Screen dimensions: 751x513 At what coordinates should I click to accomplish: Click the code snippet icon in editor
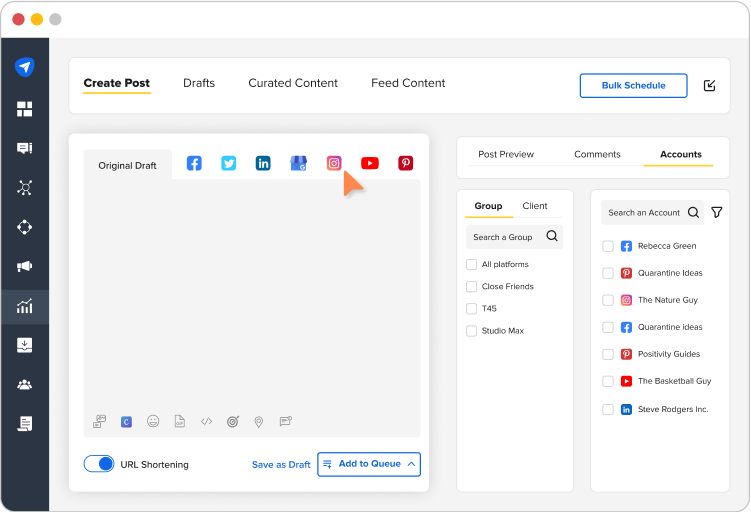pyautogui.click(x=206, y=422)
